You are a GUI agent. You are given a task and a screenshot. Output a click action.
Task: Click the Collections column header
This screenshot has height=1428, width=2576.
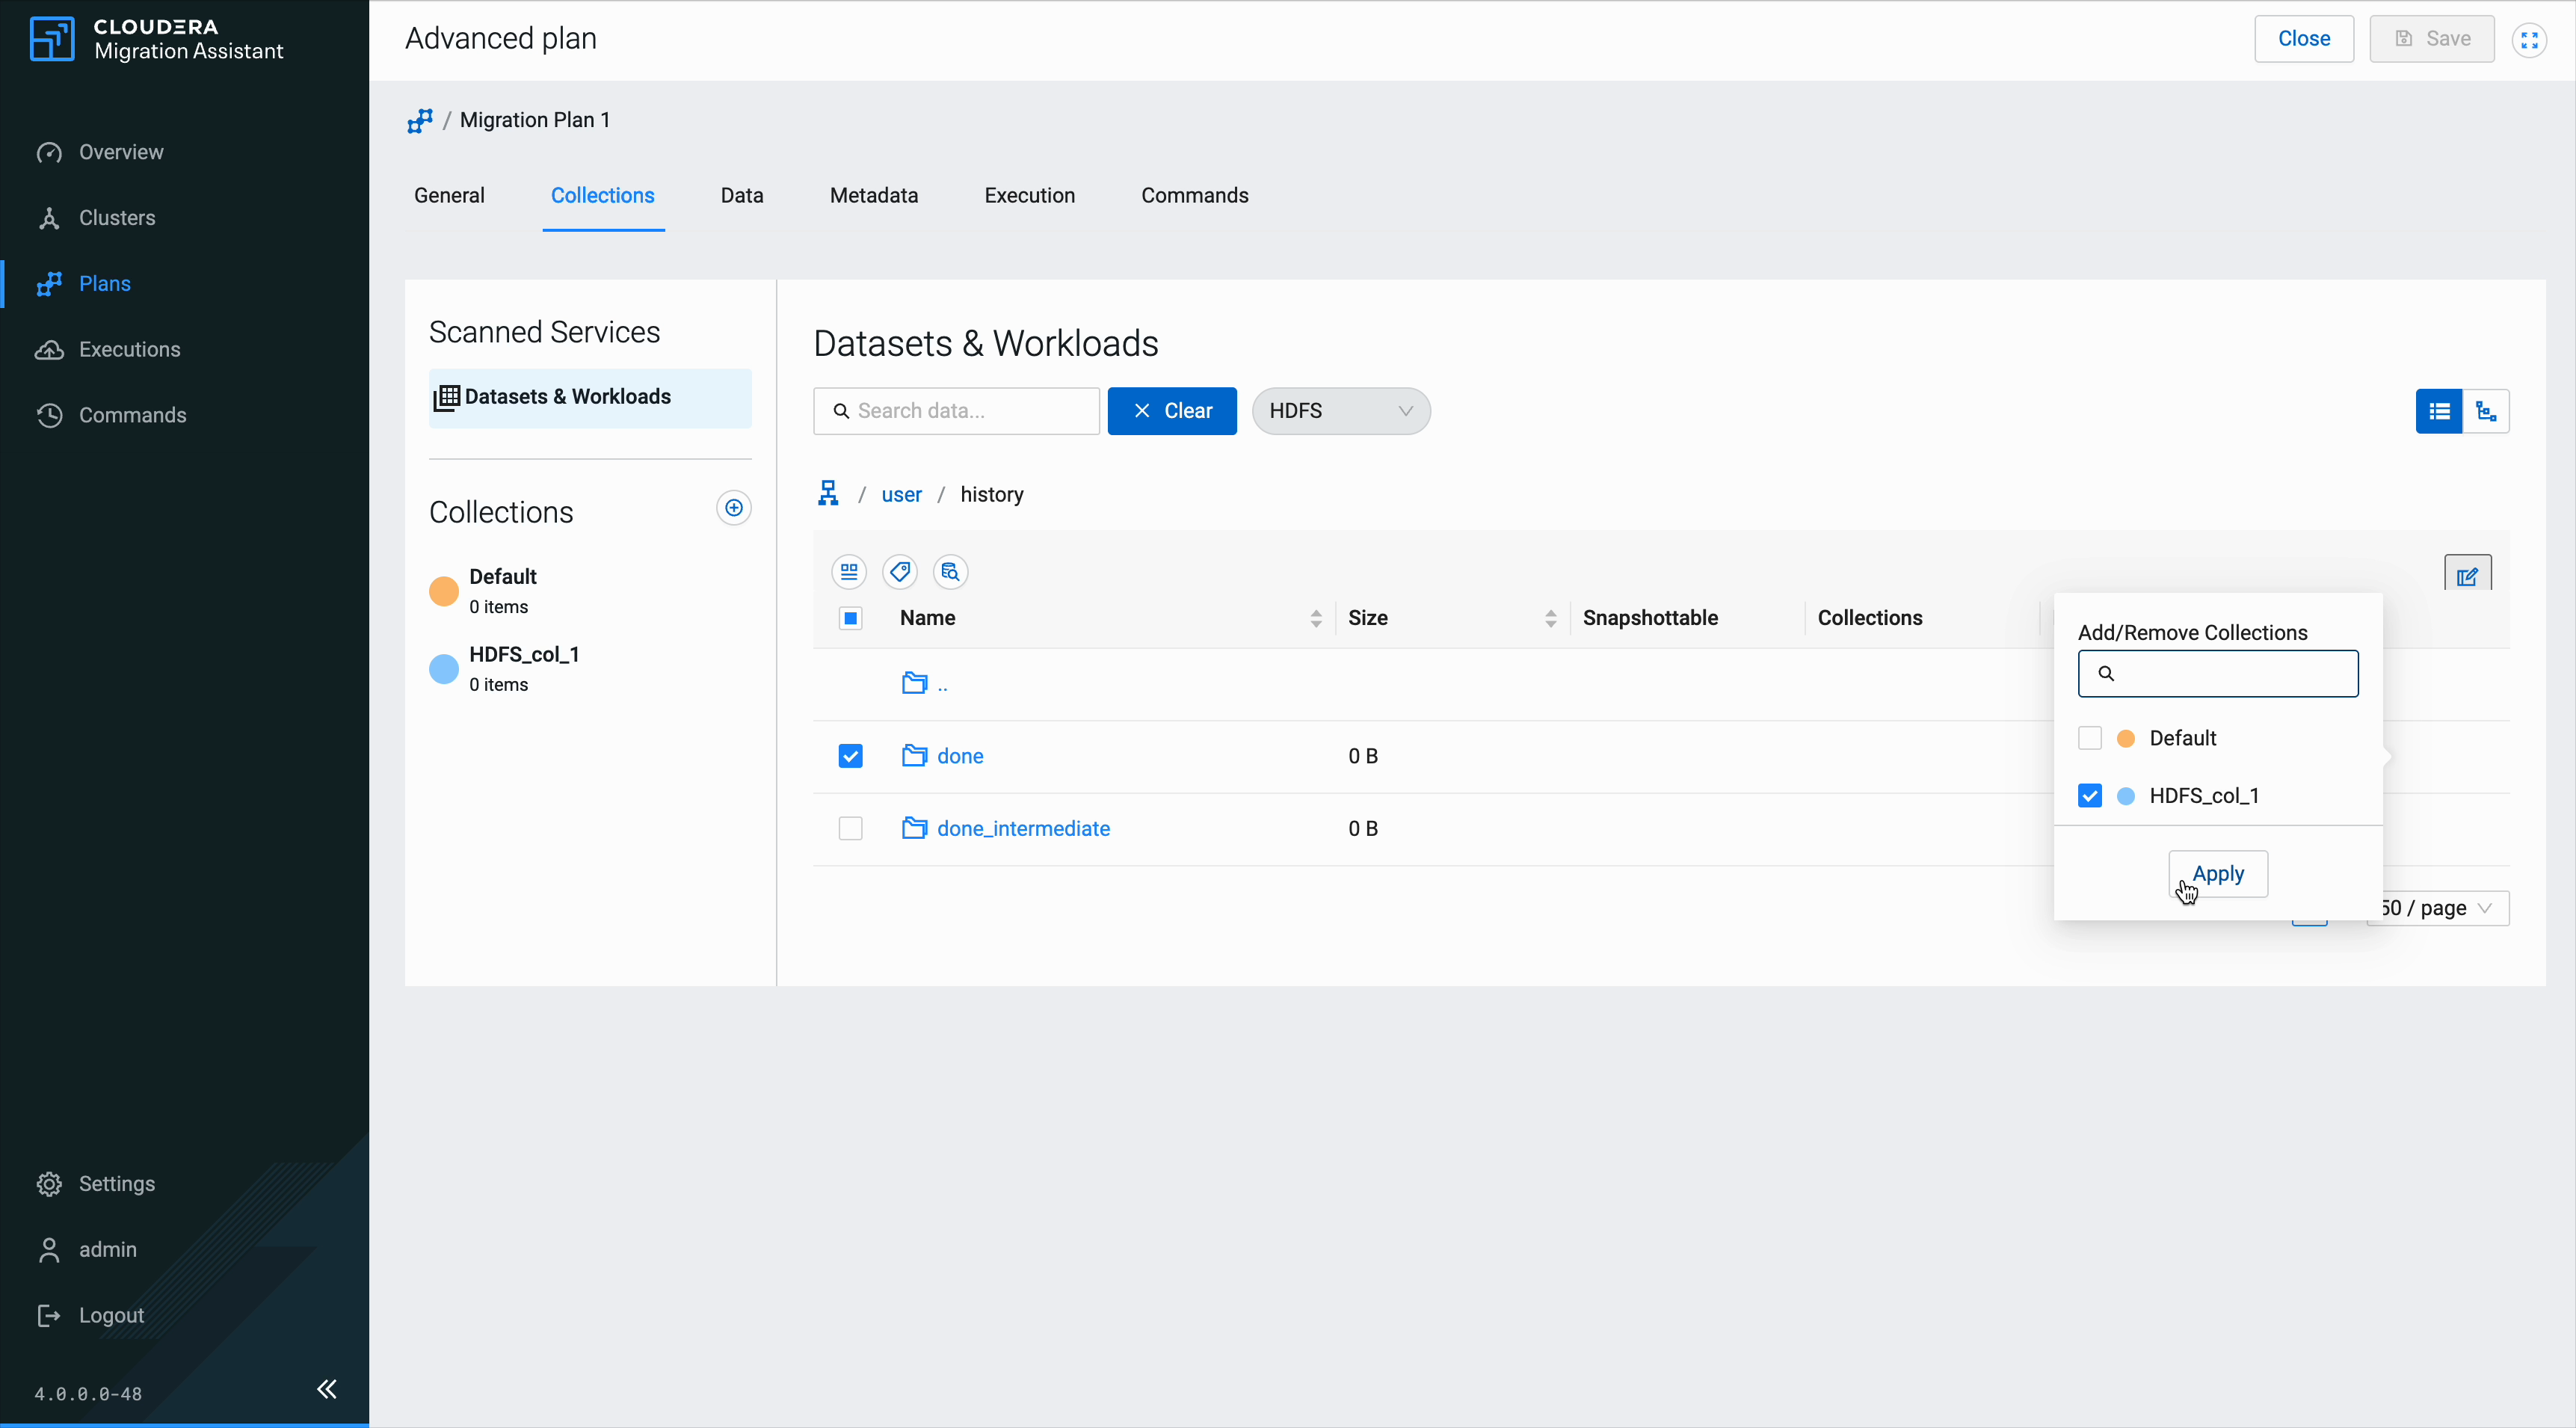(x=1870, y=619)
